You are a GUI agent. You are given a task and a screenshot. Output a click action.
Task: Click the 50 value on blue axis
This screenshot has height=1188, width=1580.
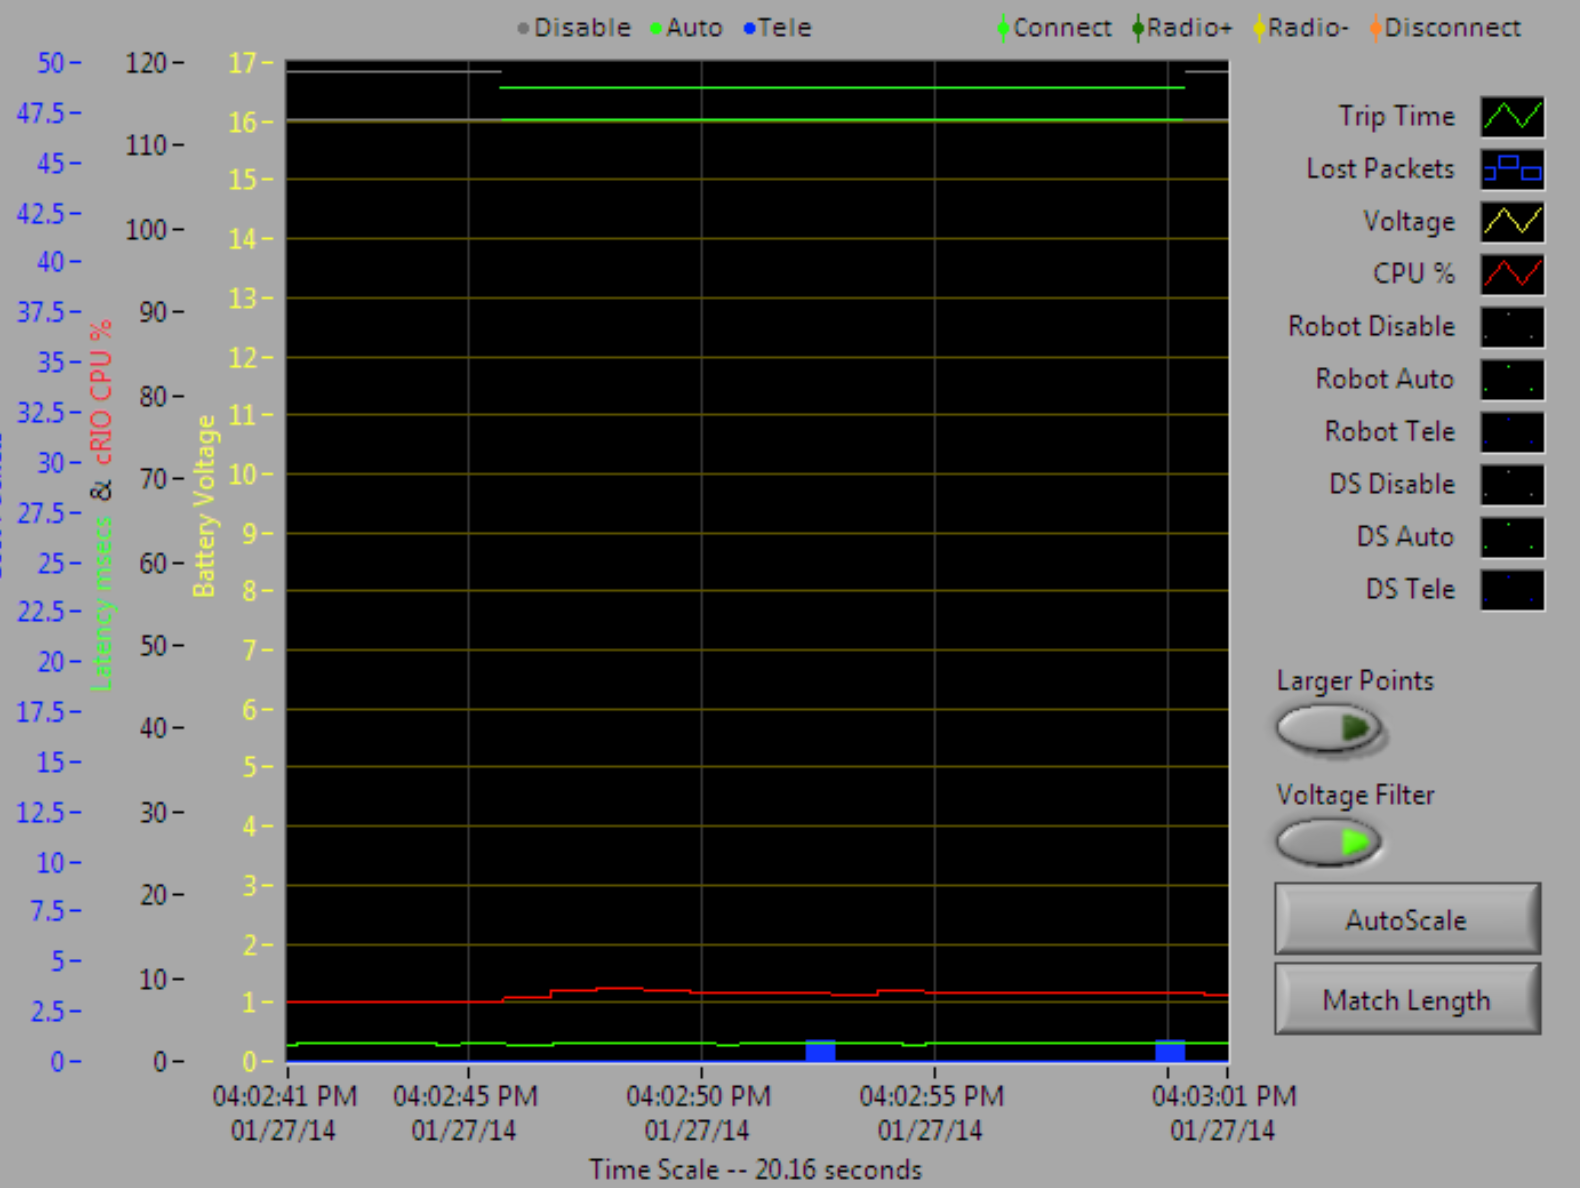tap(51, 63)
